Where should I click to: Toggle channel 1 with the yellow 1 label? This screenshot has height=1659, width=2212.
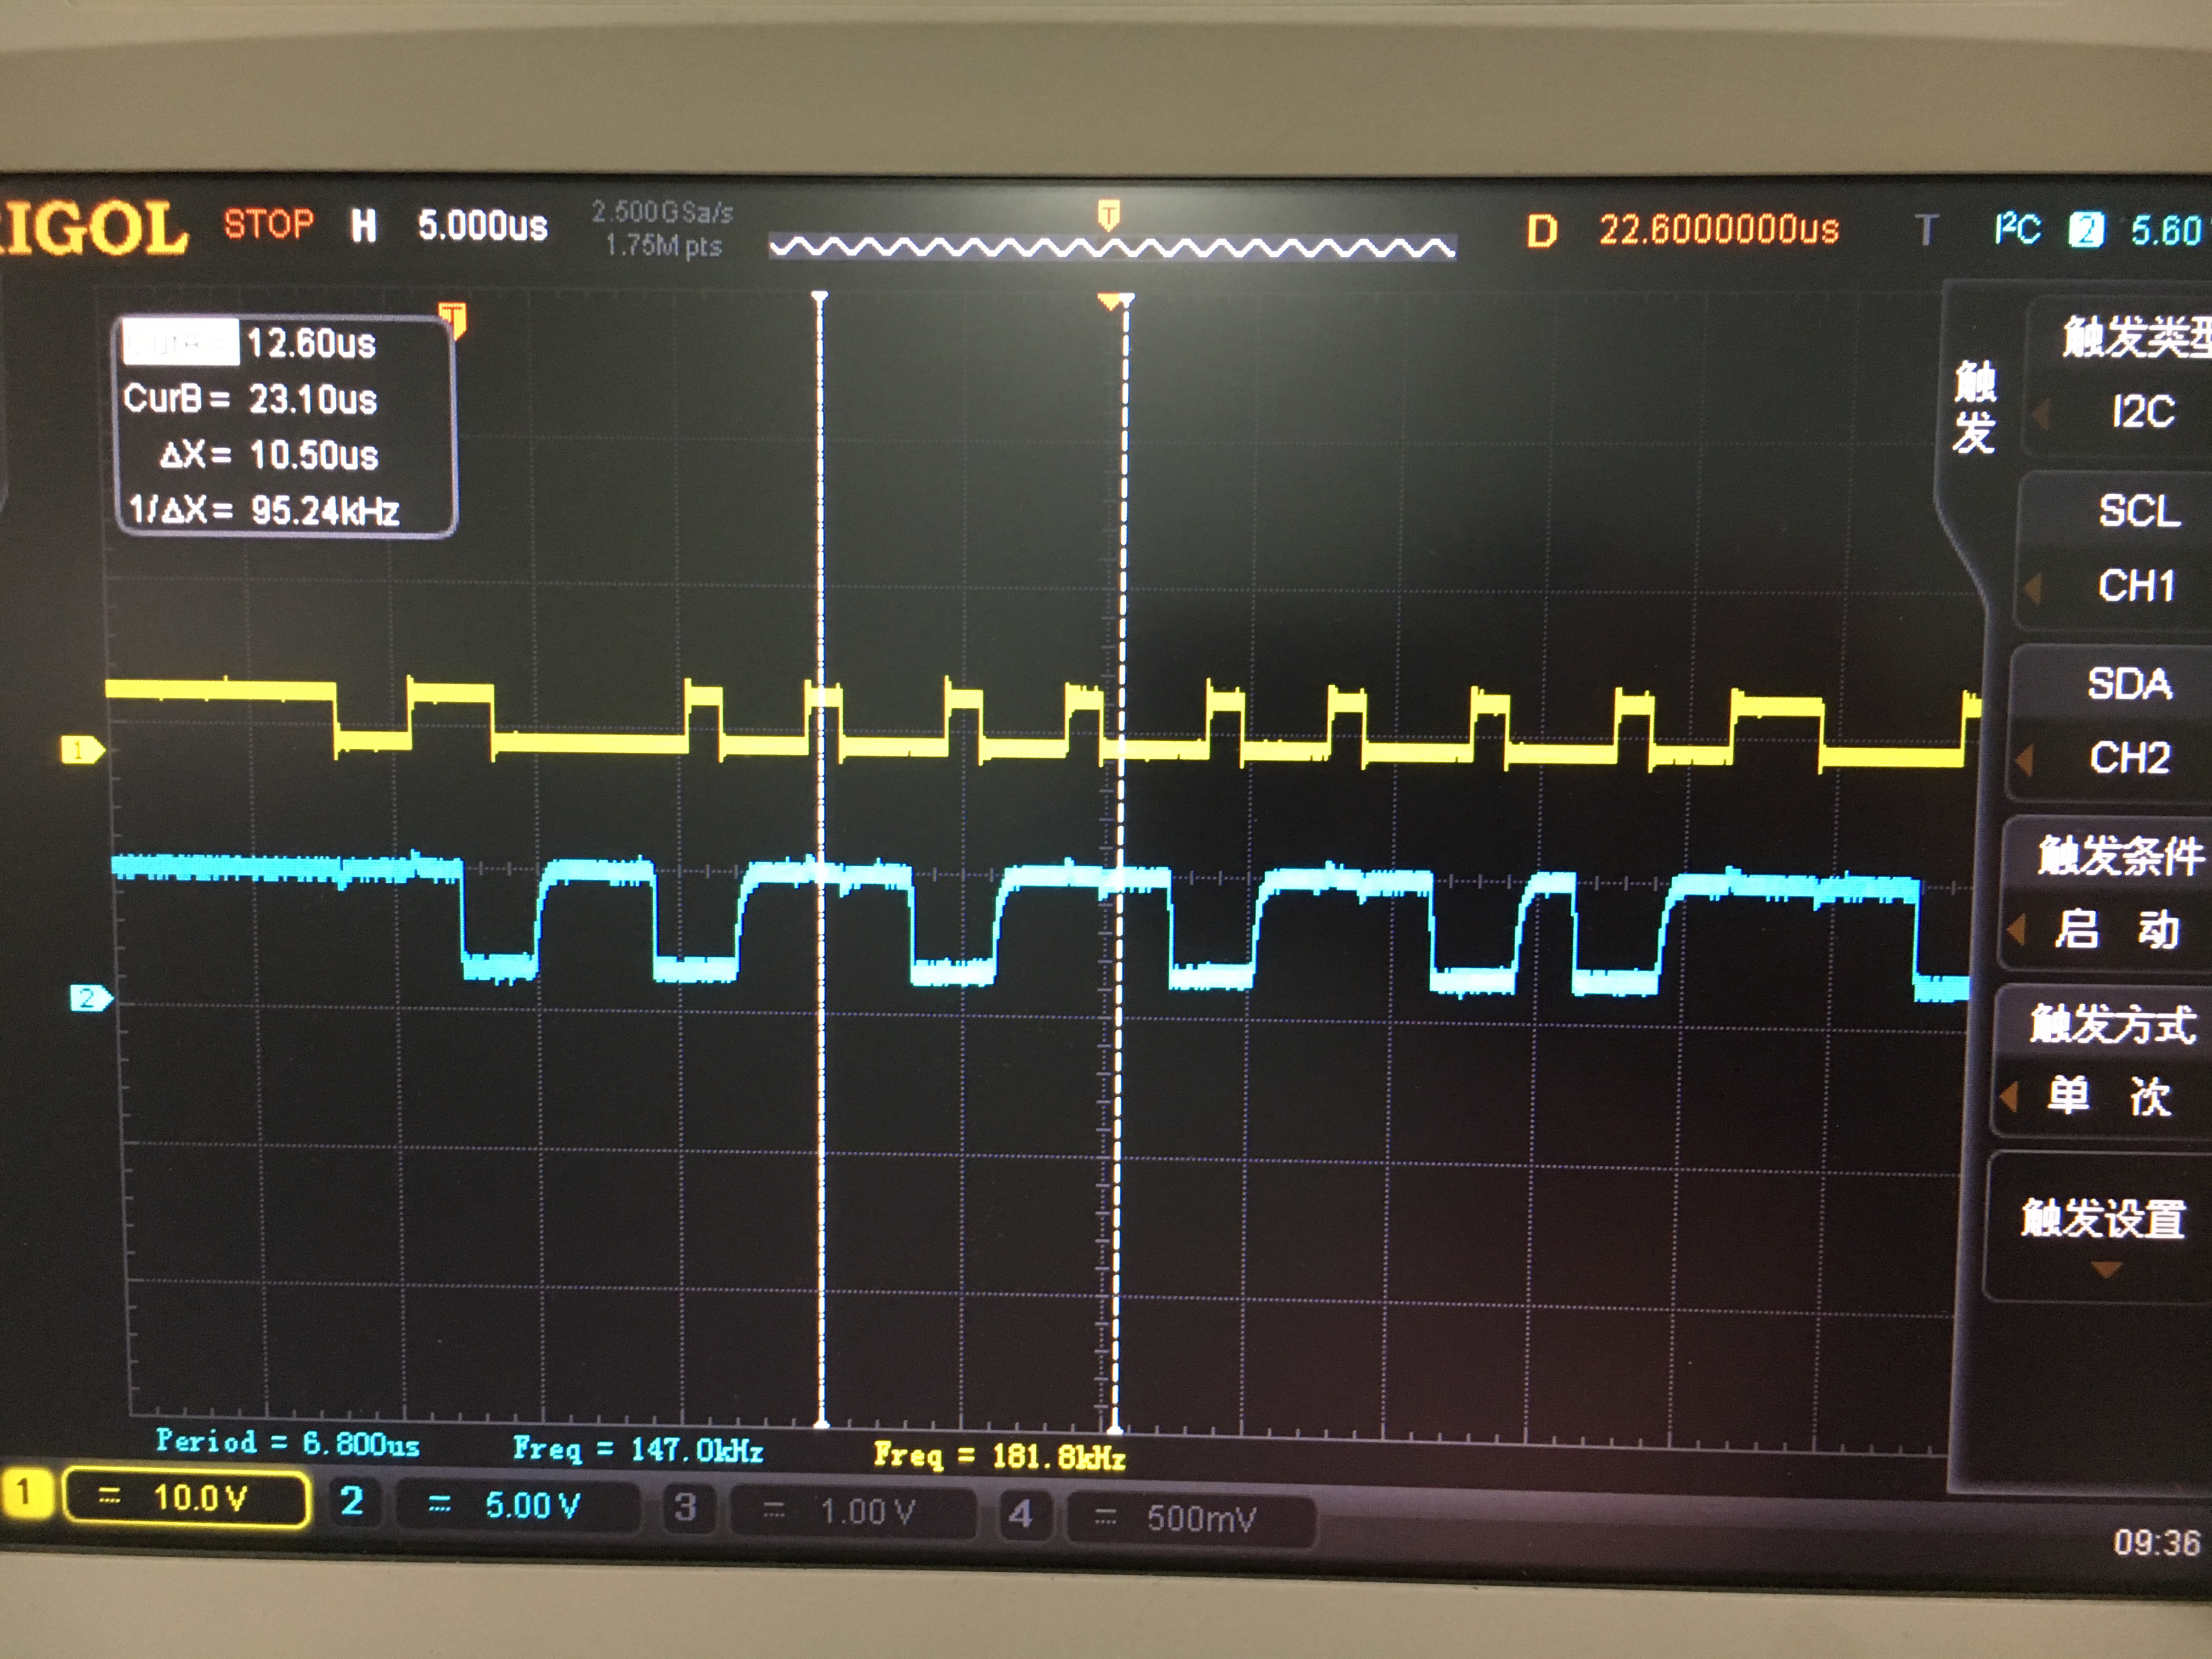24,1495
